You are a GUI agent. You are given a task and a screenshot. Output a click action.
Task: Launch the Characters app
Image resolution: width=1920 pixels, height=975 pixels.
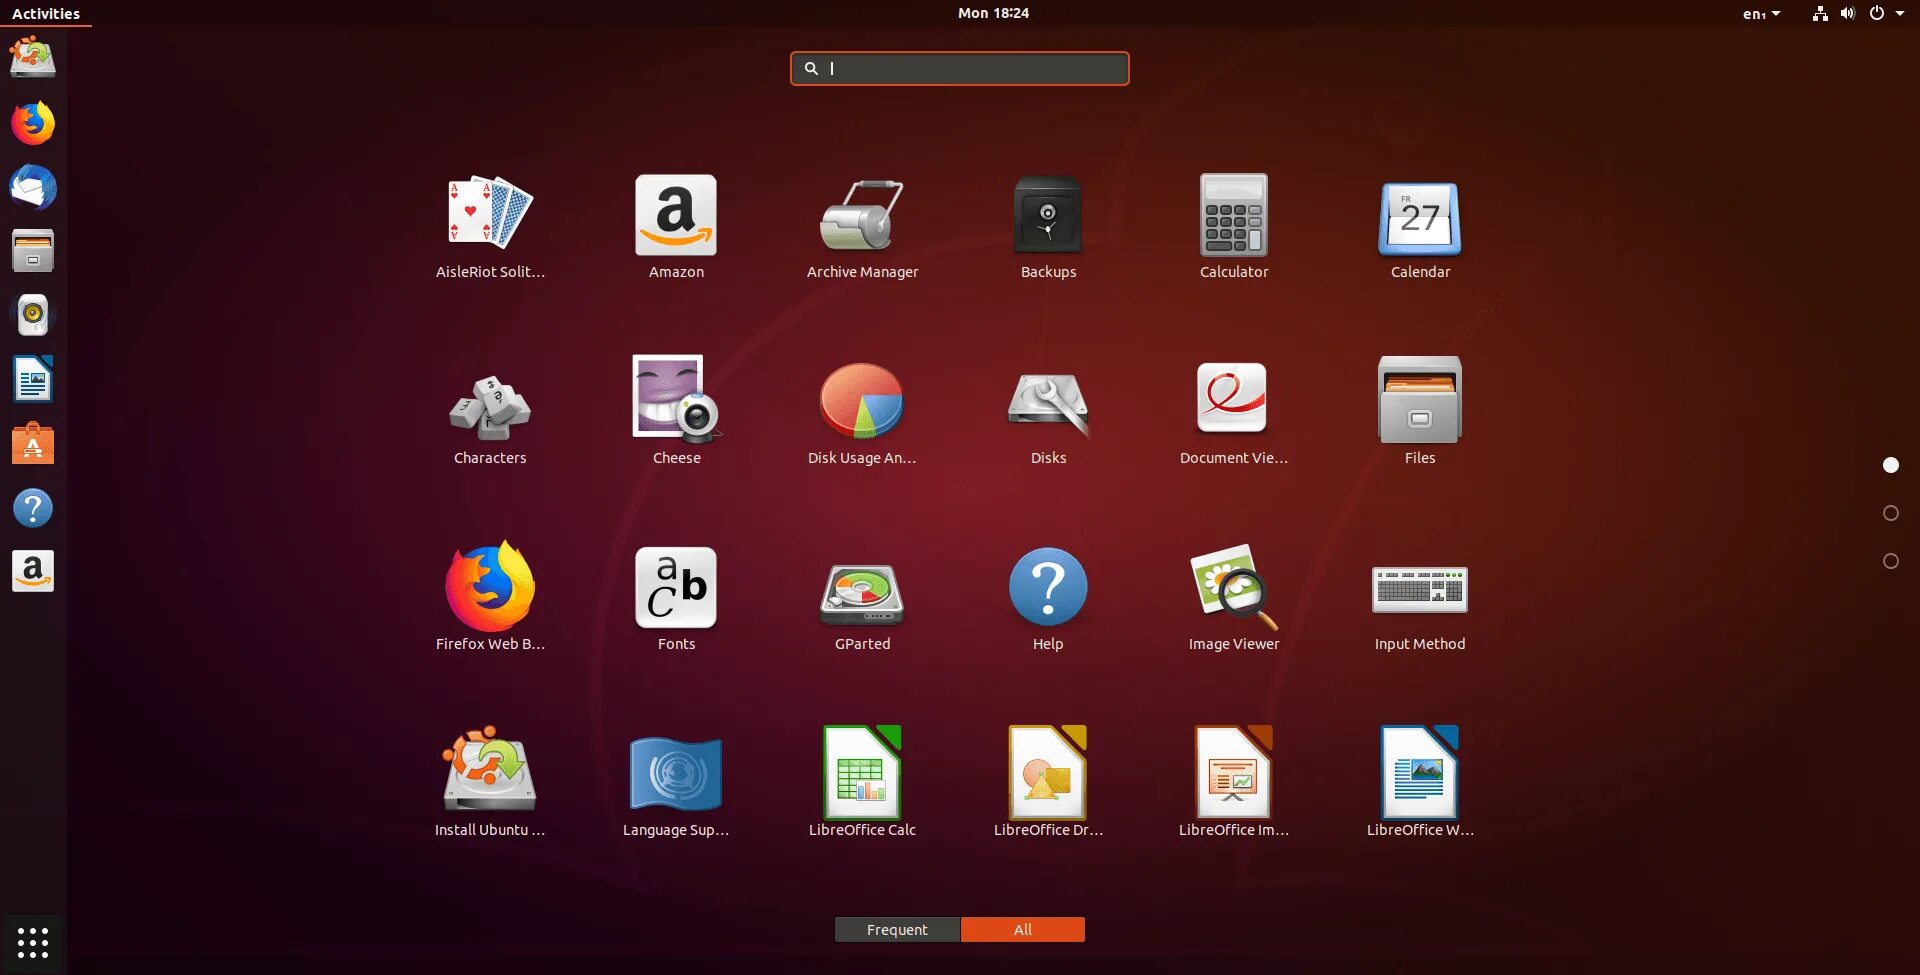pos(490,414)
